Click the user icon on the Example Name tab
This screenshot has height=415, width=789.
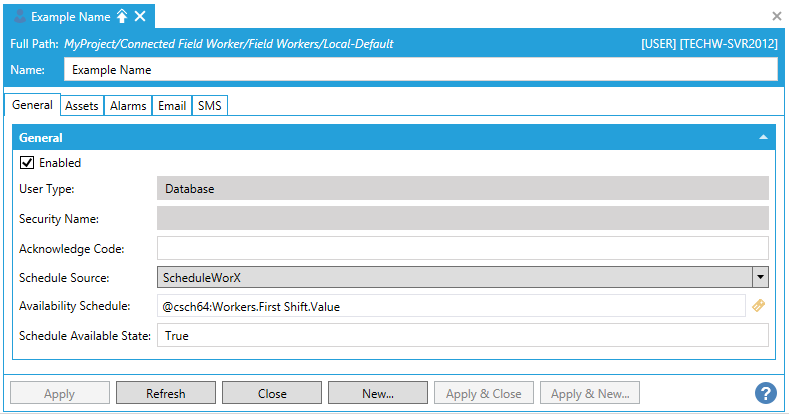coord(19,16)
